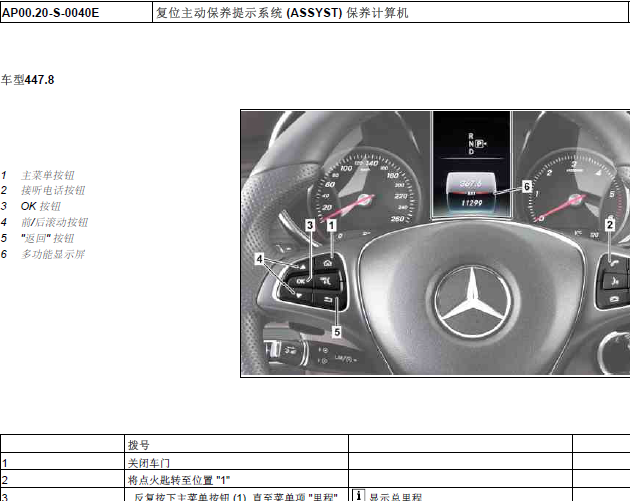Click the title 复位主动保养提示系统 (ASSYST) 保养计算机
The image size is (630, 501).
click(x=282, y=13)
